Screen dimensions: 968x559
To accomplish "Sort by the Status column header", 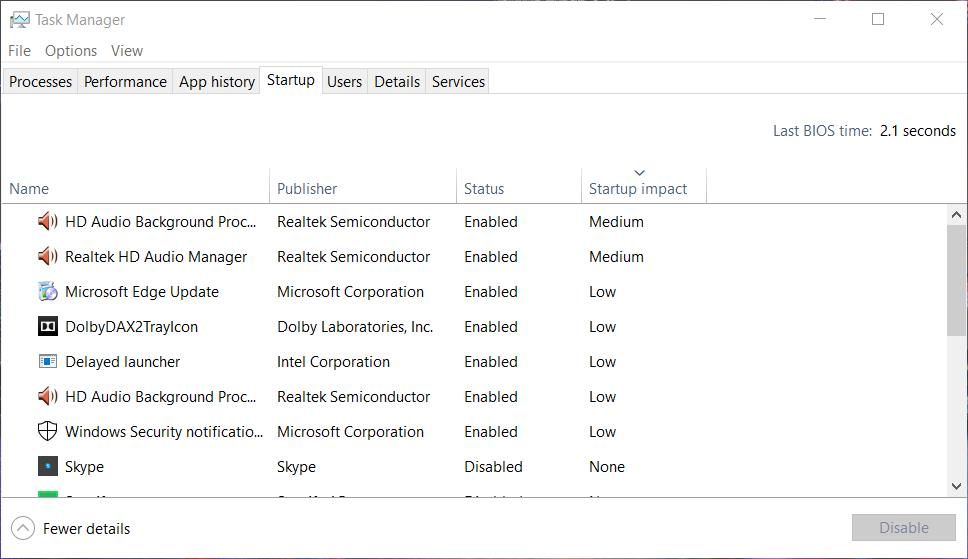I will pyautogui.click(x=484, y=189).
